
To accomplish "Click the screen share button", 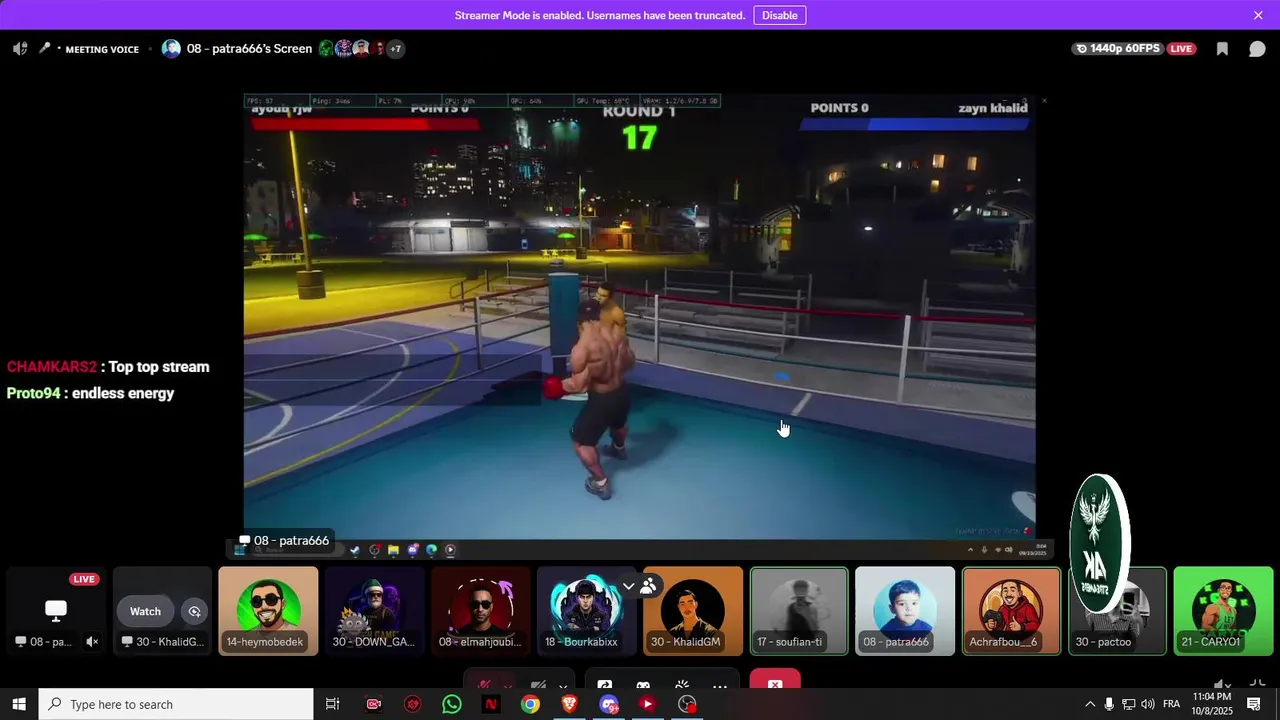I will point(604,685).
